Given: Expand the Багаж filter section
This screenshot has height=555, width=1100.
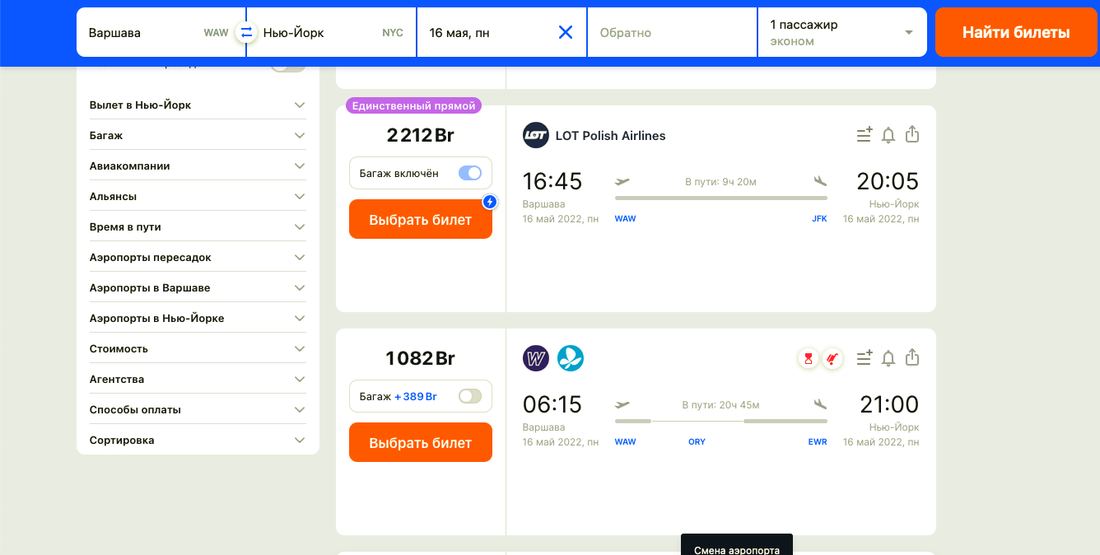Looking at the screenshot, I should click(x=197, y=135).
